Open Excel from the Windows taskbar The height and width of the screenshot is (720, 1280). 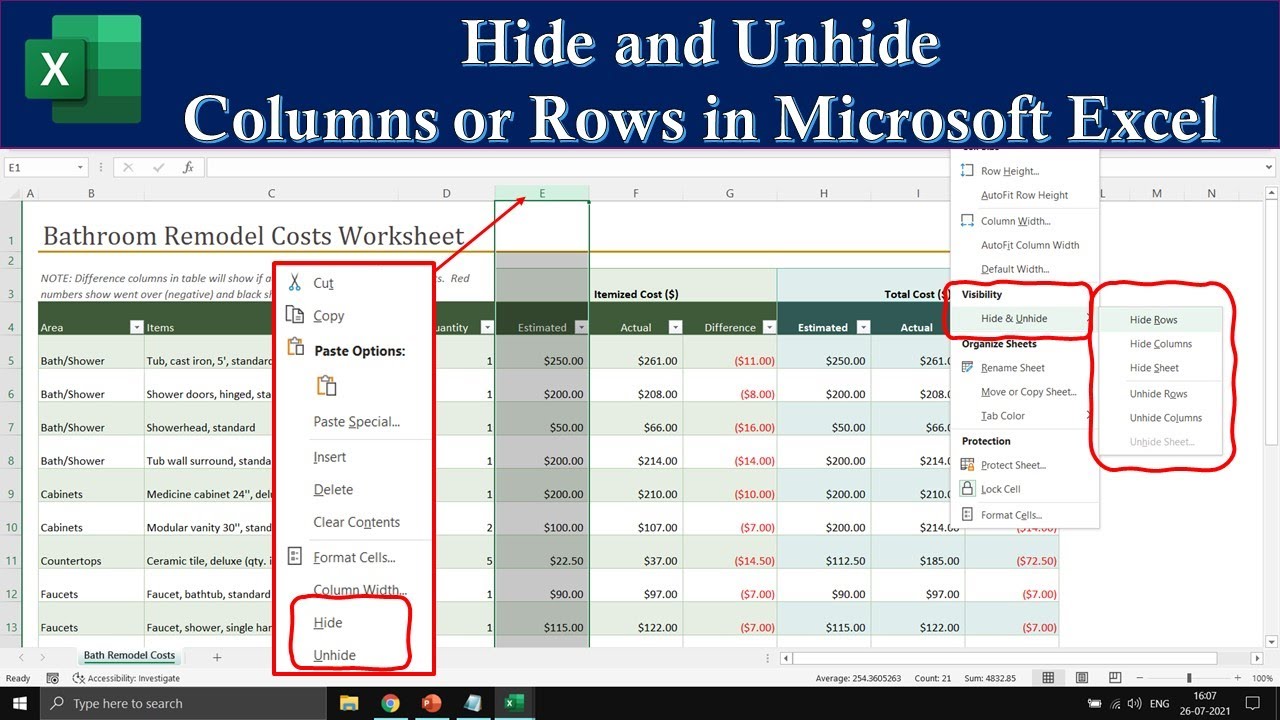click(514, 703)
